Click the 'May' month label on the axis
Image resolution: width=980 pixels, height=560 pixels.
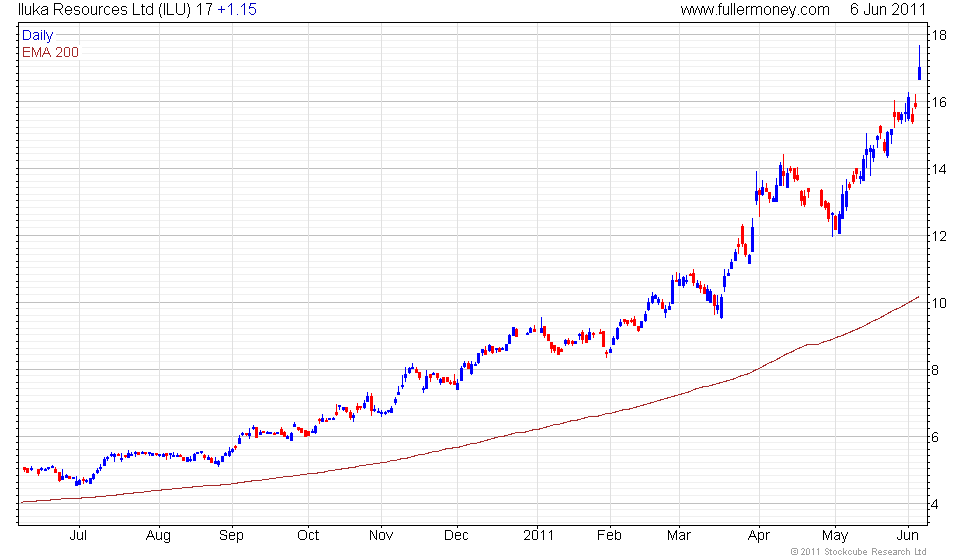tap(835, 536)
